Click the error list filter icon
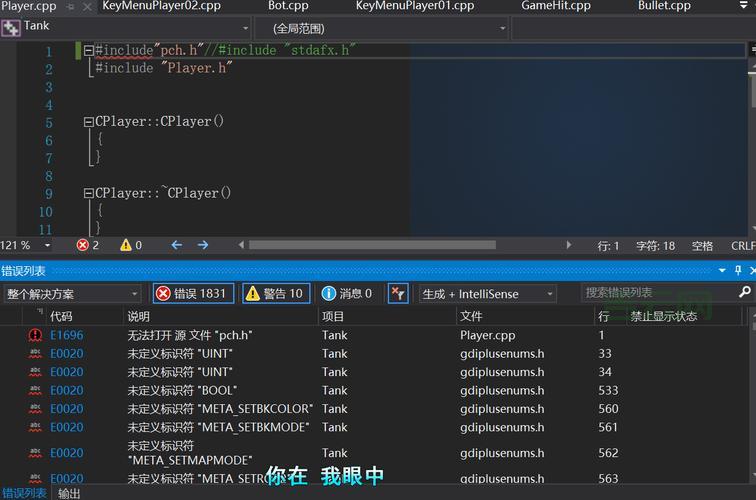The width and height of the screenshot is (756, 500). point(397,293)
